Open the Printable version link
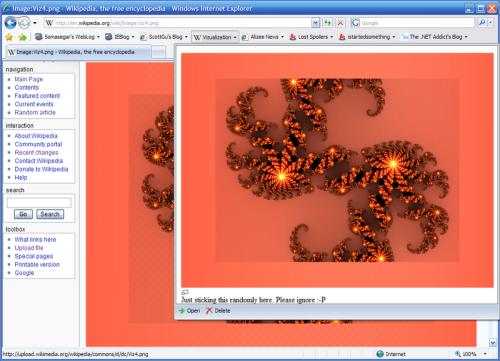 pos(37,264)
